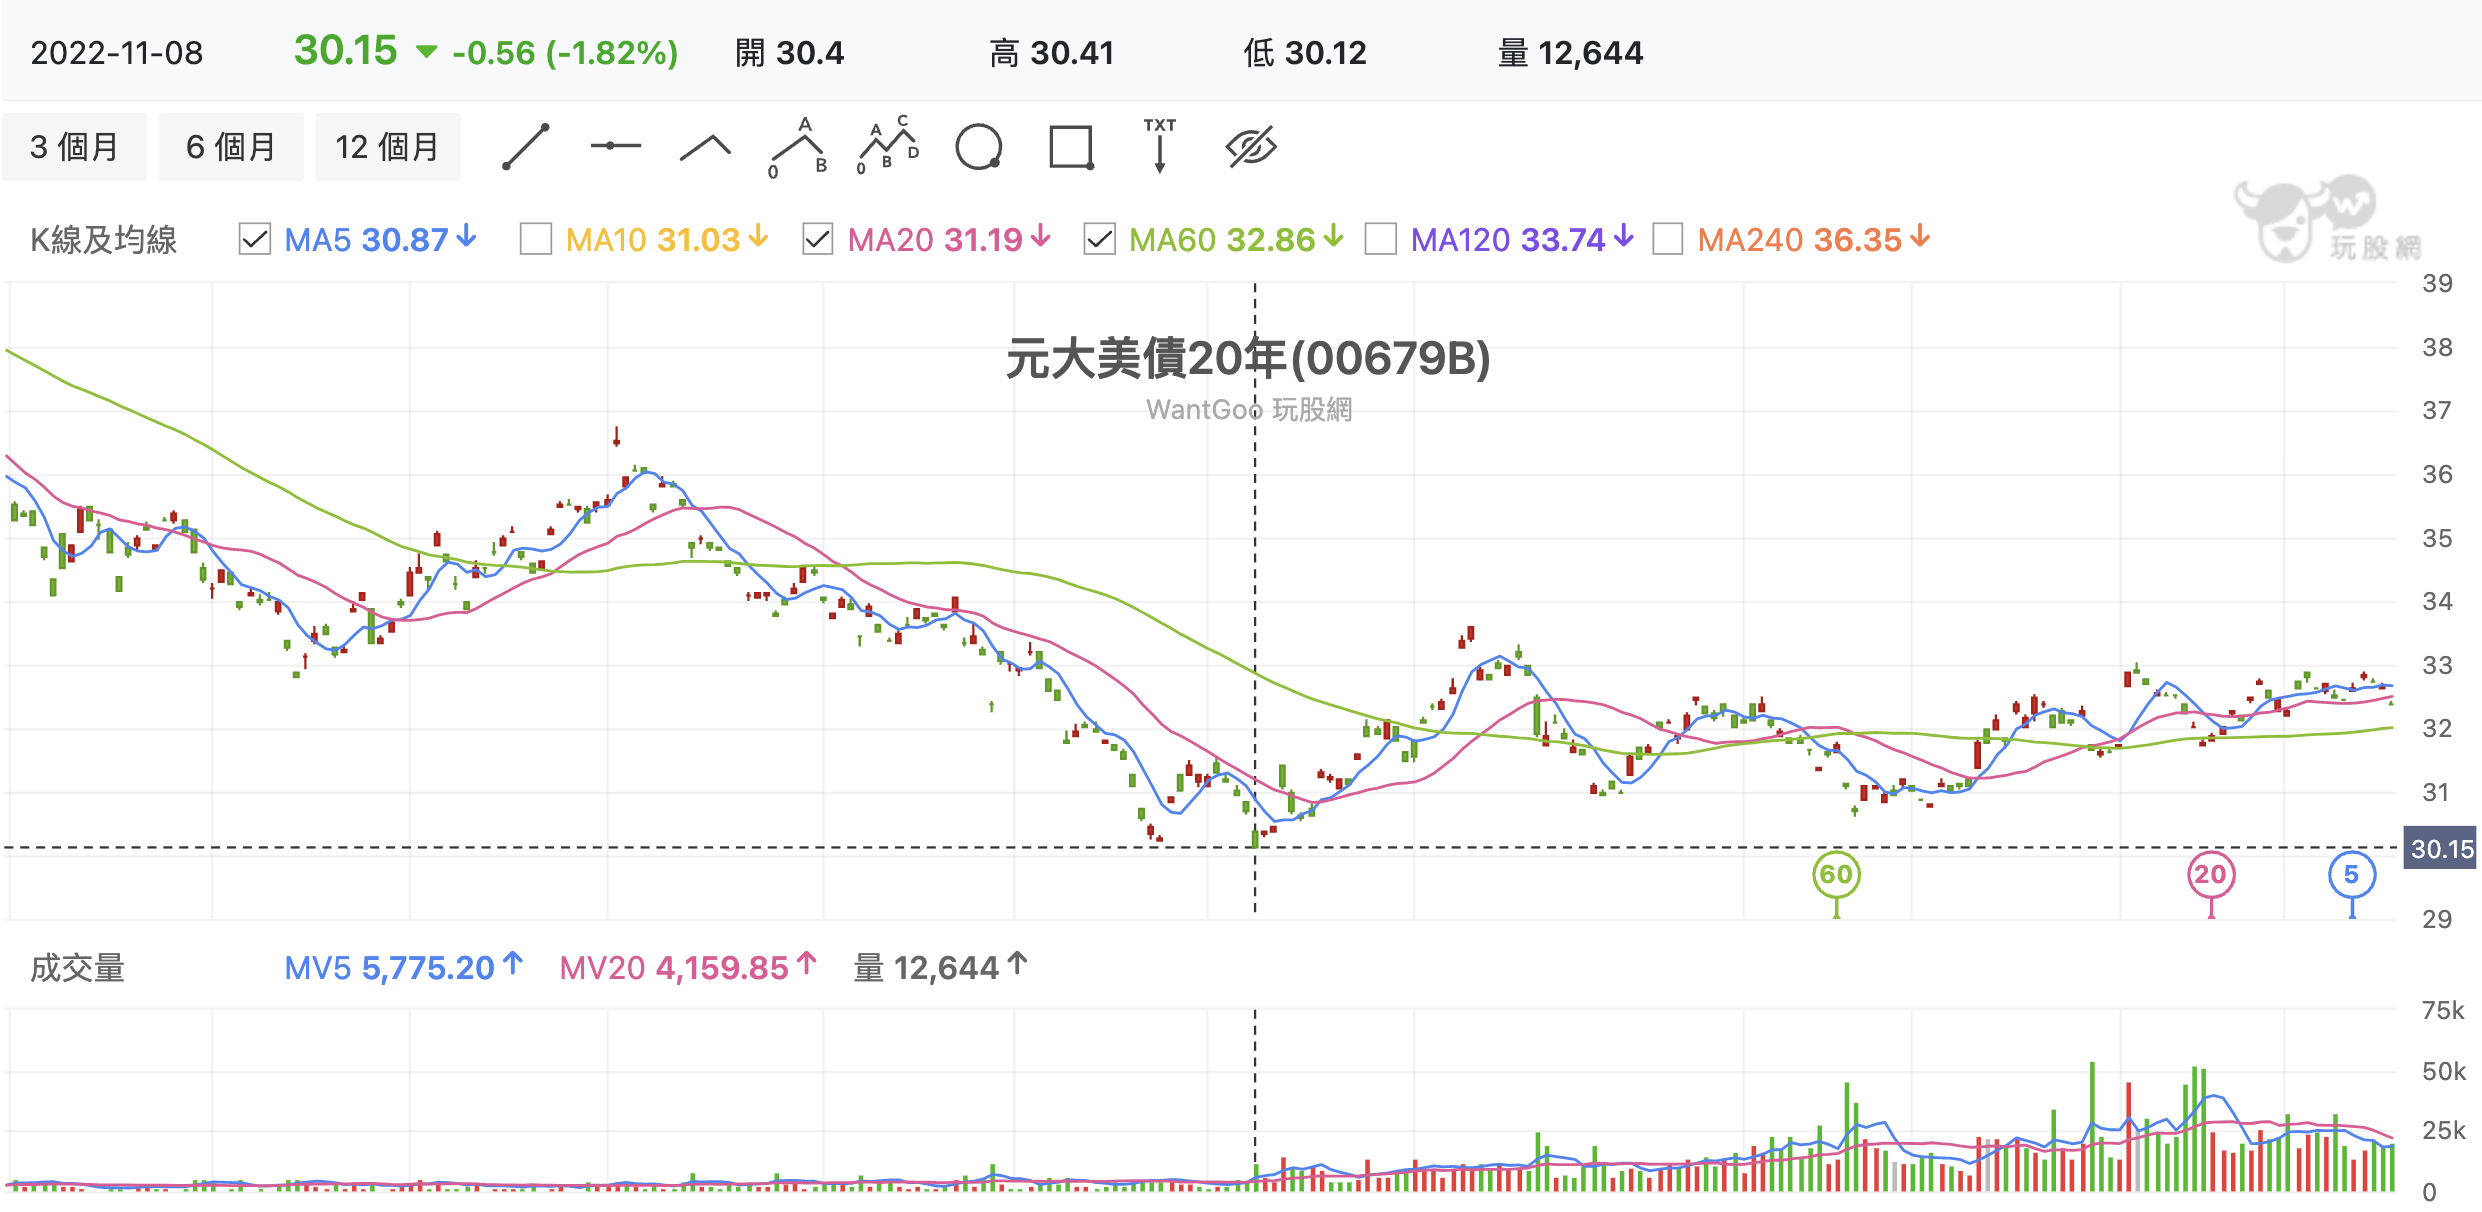Click the blue 5 MA marker
Viewport: 2482px width, 1212px height.
coord(2352,875)
